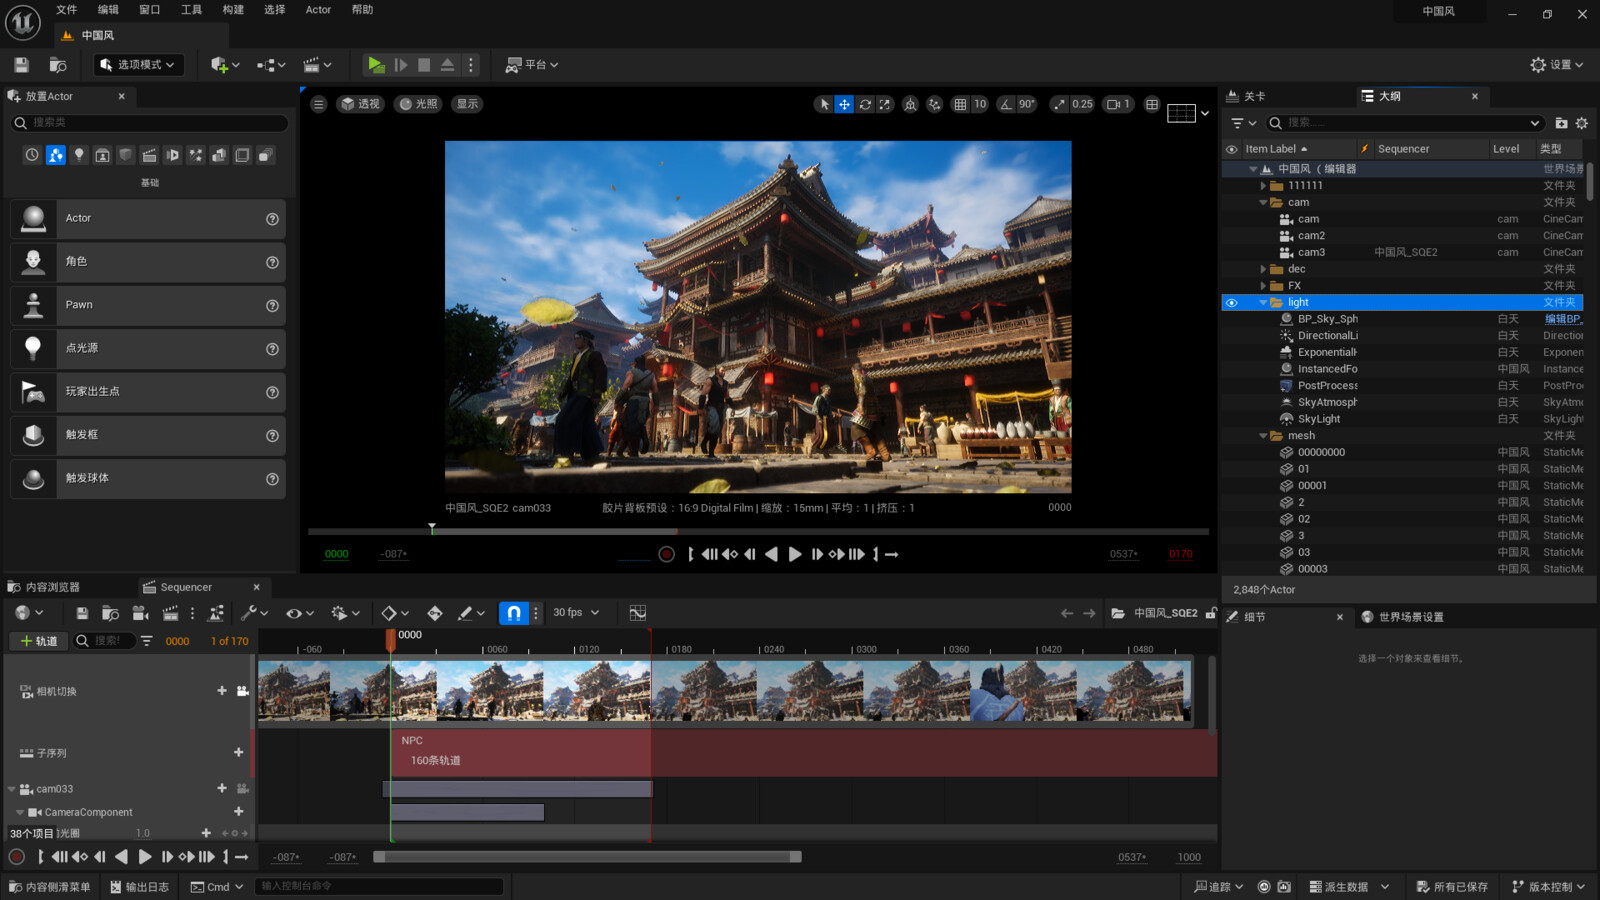Save the current level with the toolbar disk icon
The height and width of the screenshot is (900, 1600).
21,65
